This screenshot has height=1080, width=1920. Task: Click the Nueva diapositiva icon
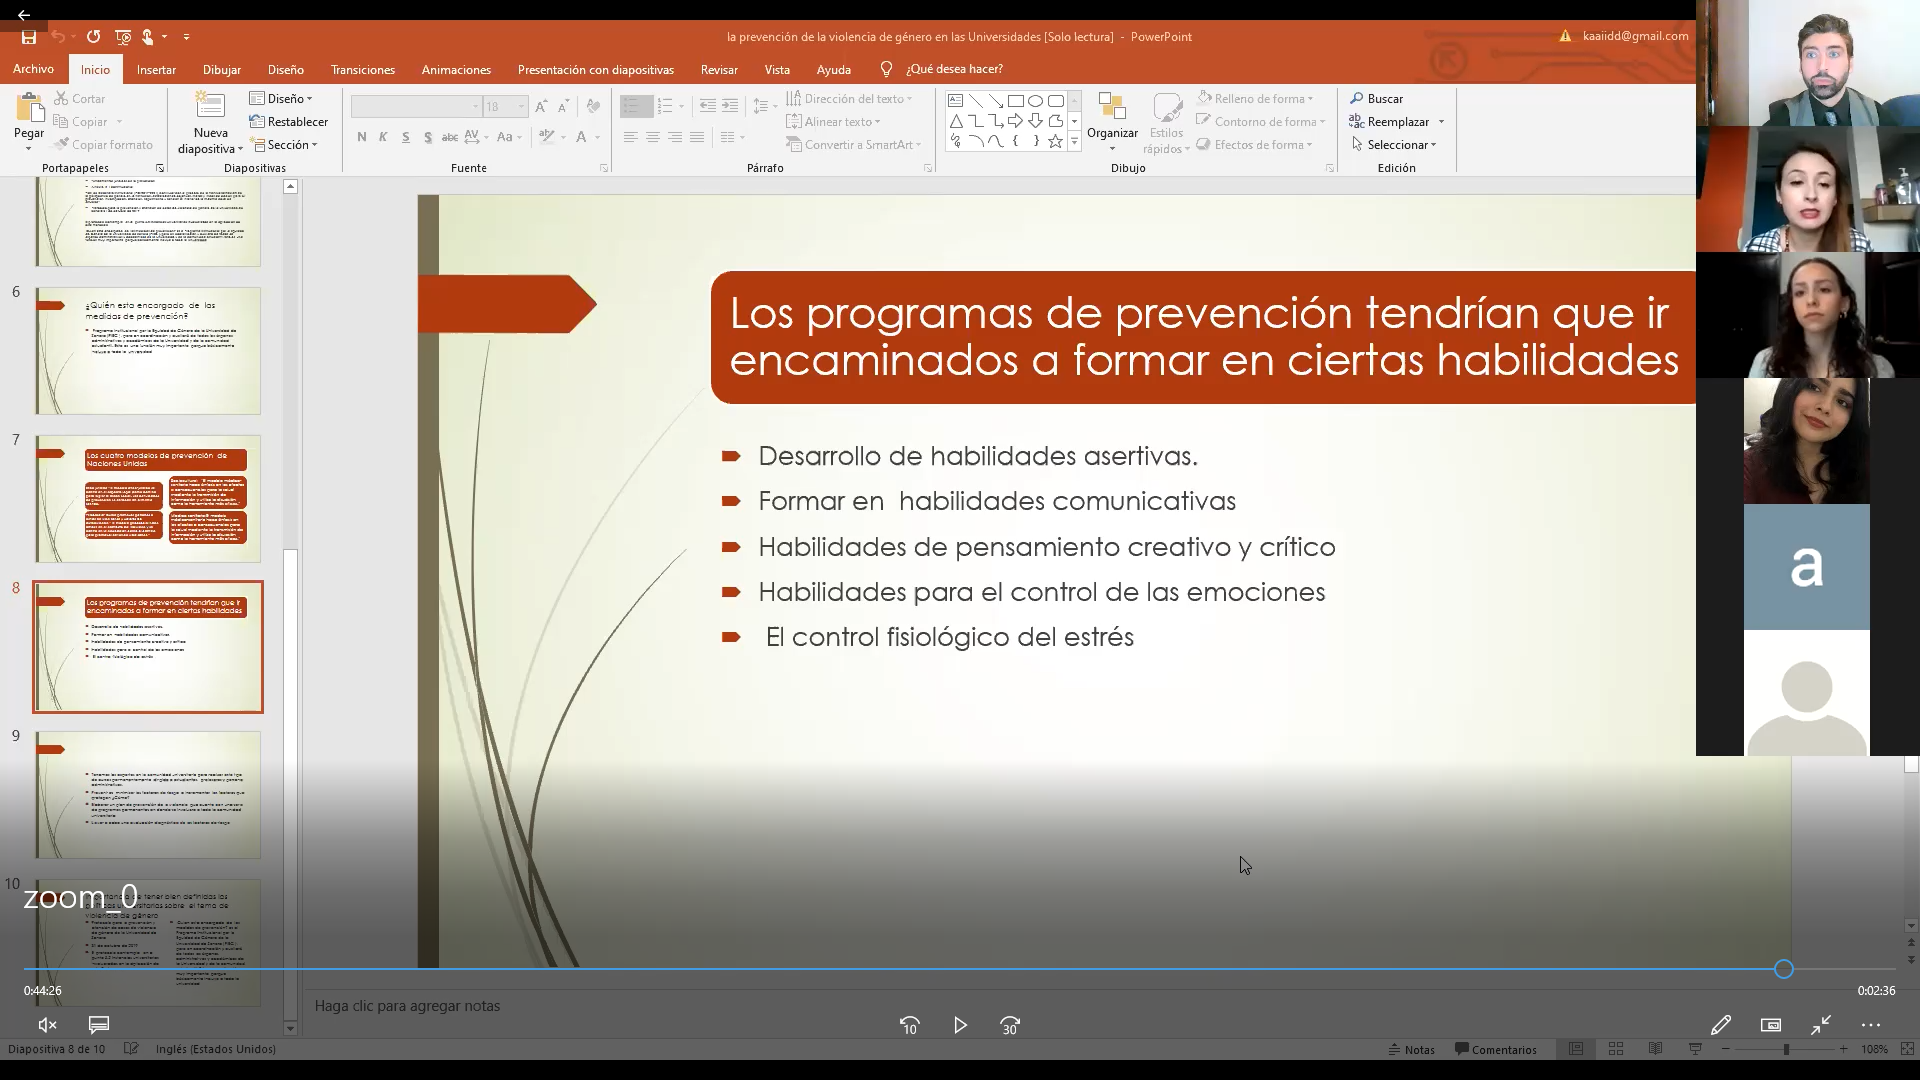[x=210, y=106]
